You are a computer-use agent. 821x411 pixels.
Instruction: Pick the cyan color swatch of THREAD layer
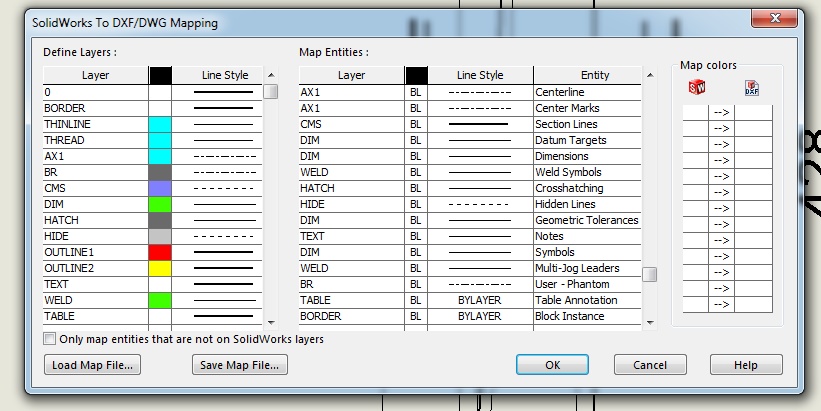coord(160,140)
